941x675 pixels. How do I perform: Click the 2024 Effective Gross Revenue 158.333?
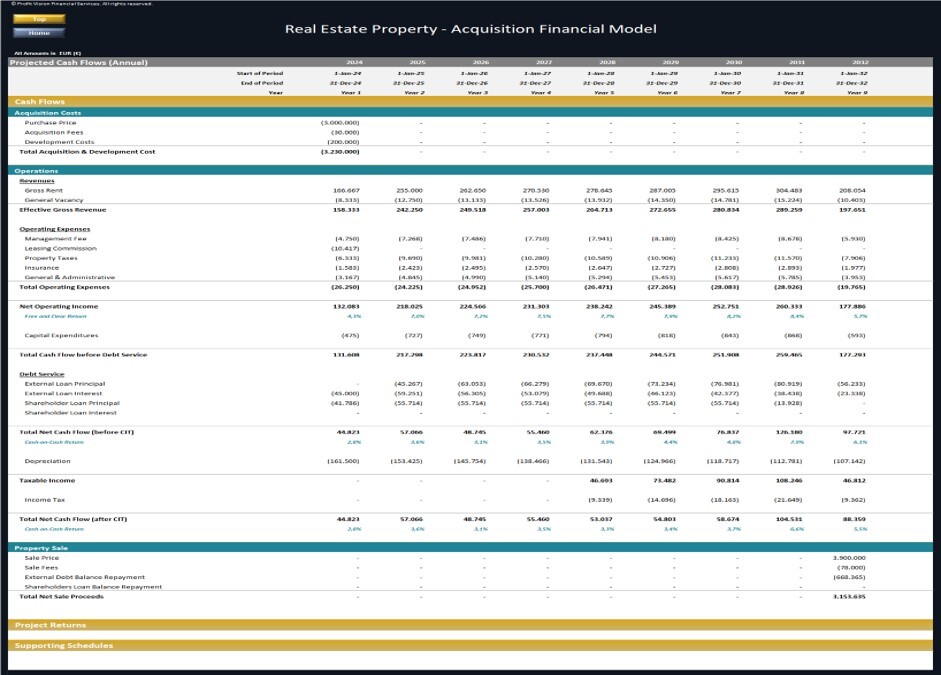pos(346,210)
